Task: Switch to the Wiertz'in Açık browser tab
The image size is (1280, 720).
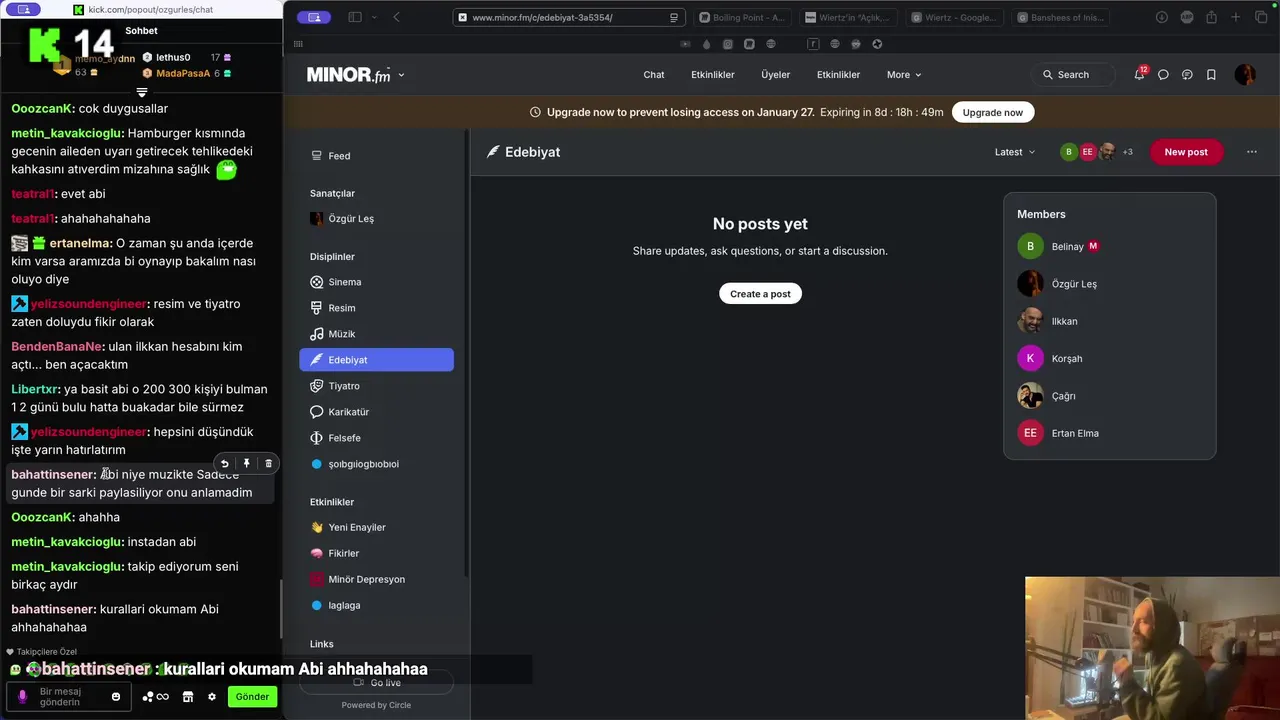Action: coord(849,18)
